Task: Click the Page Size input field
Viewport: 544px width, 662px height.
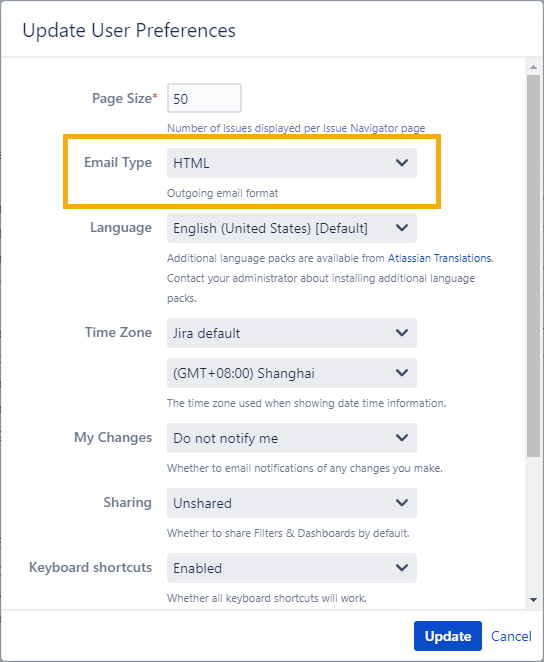Action: point(204,98)
